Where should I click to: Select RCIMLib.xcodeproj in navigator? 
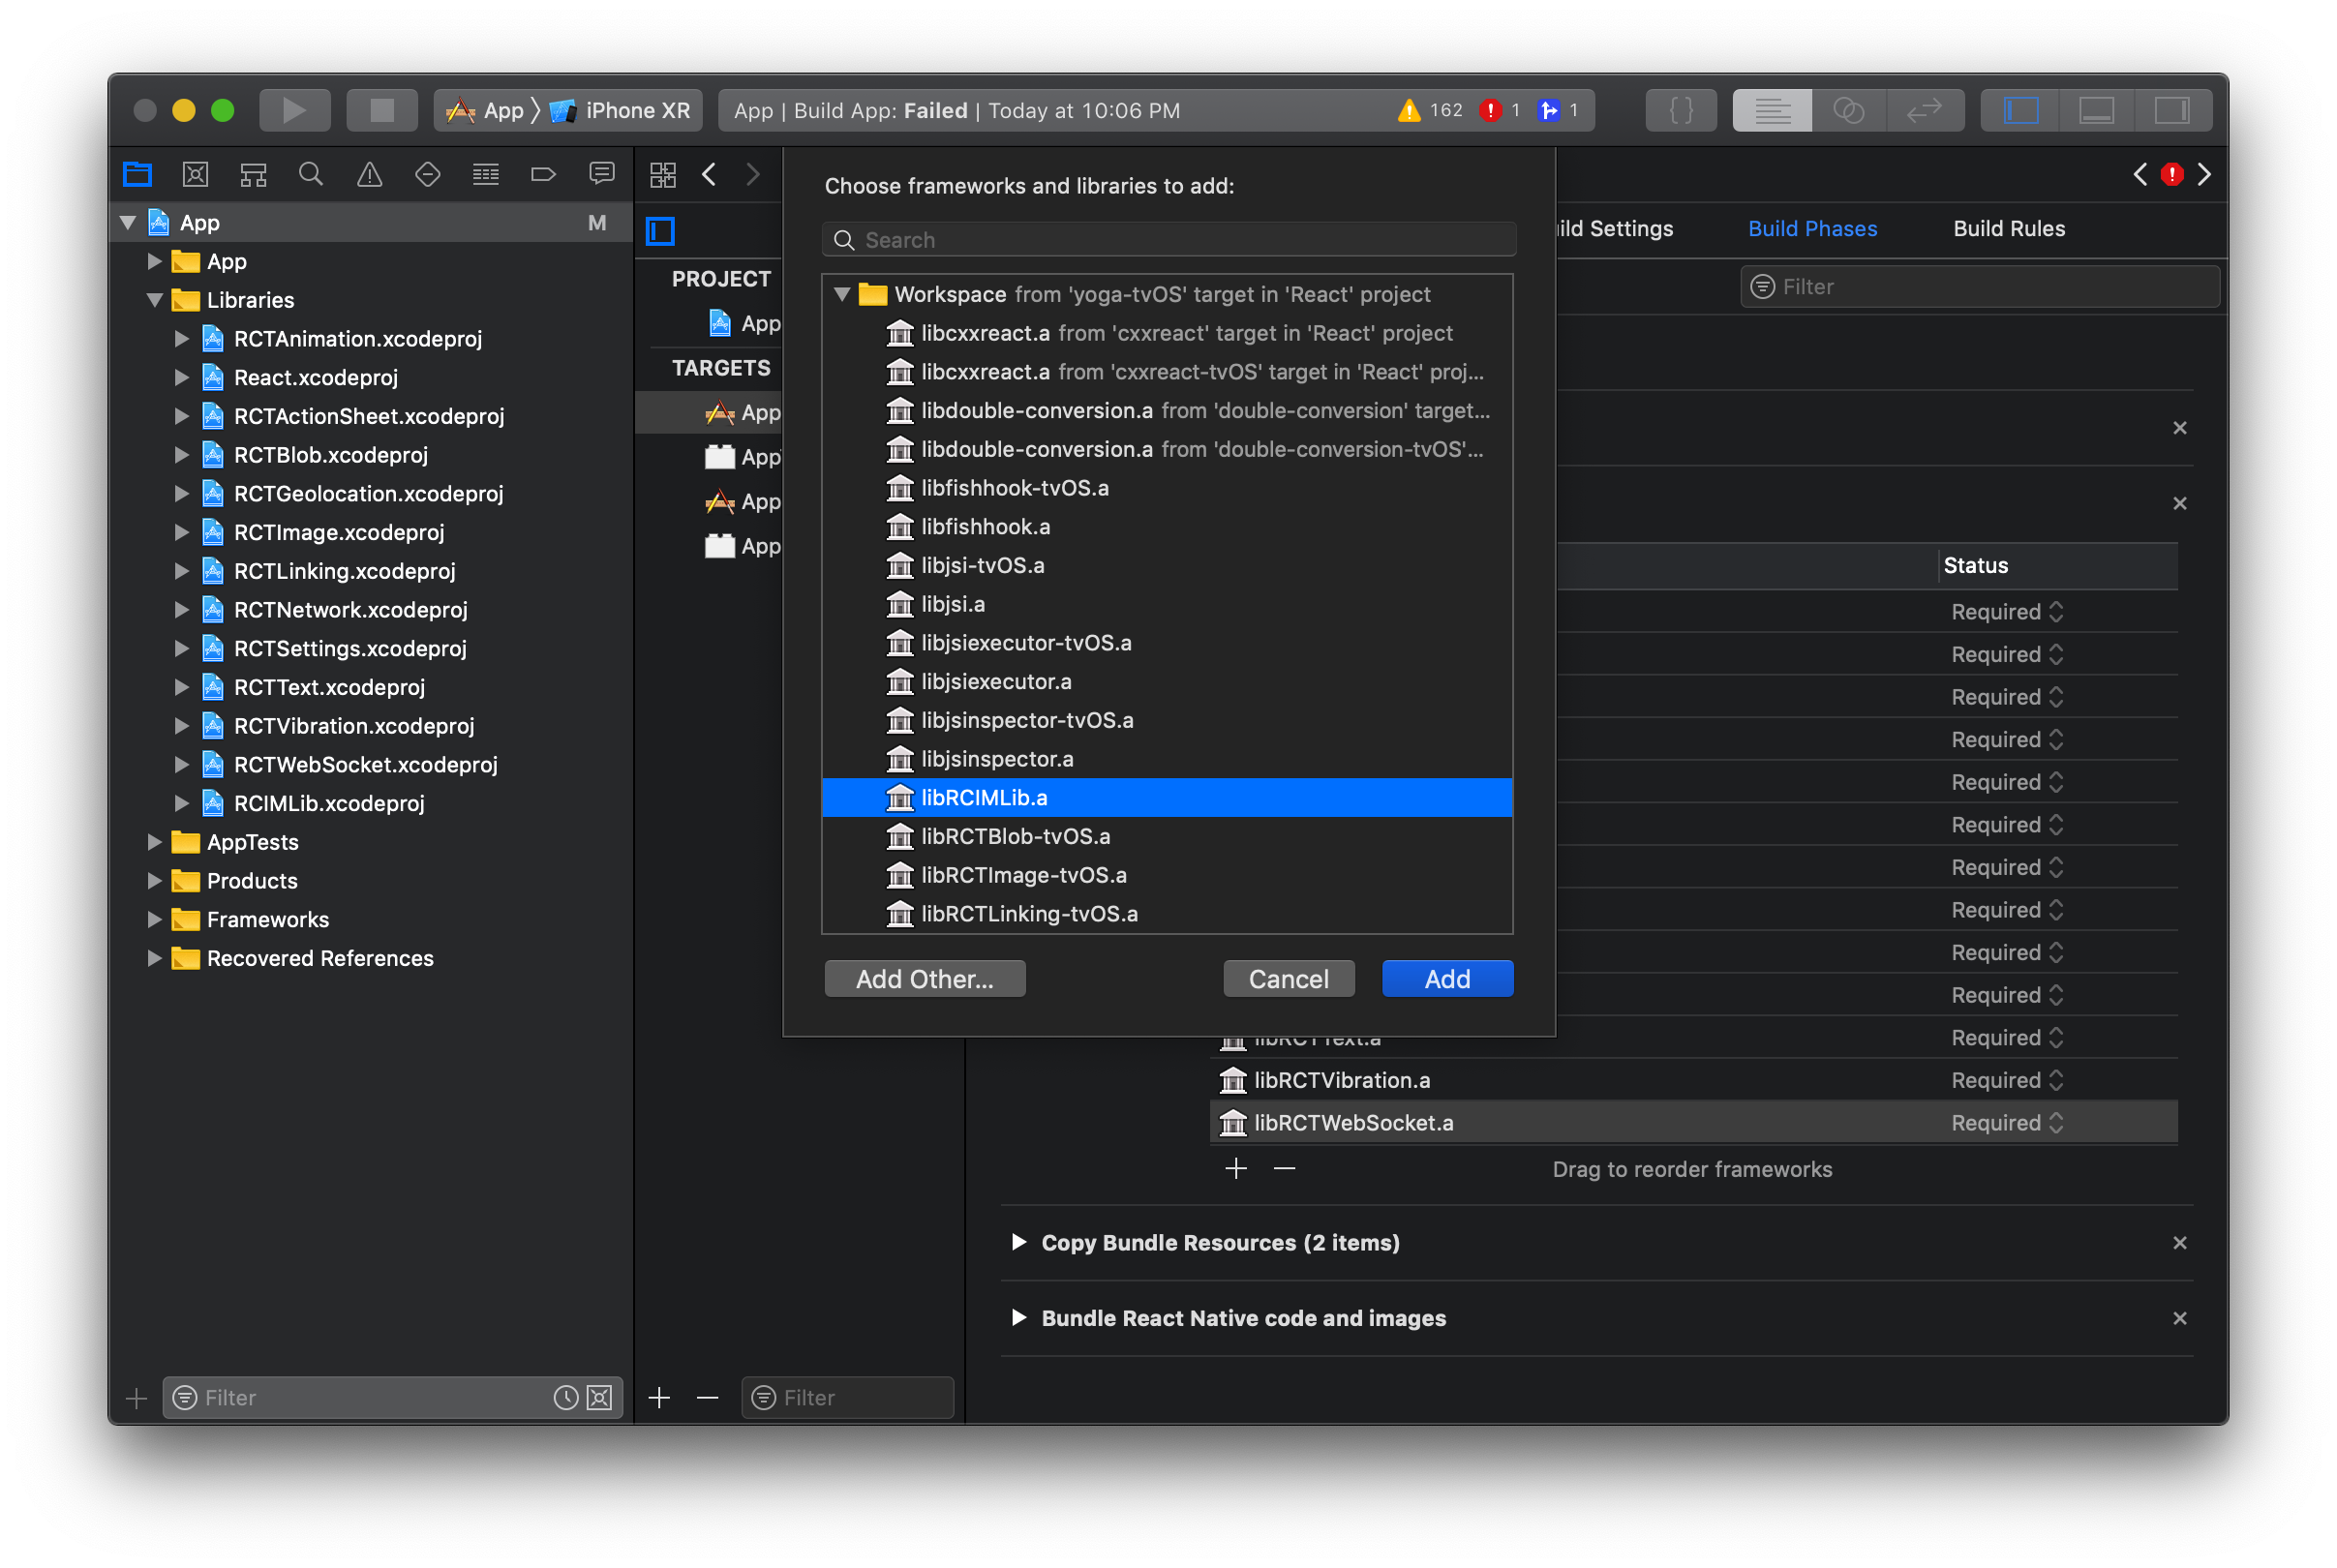click(x=329, y=803)
